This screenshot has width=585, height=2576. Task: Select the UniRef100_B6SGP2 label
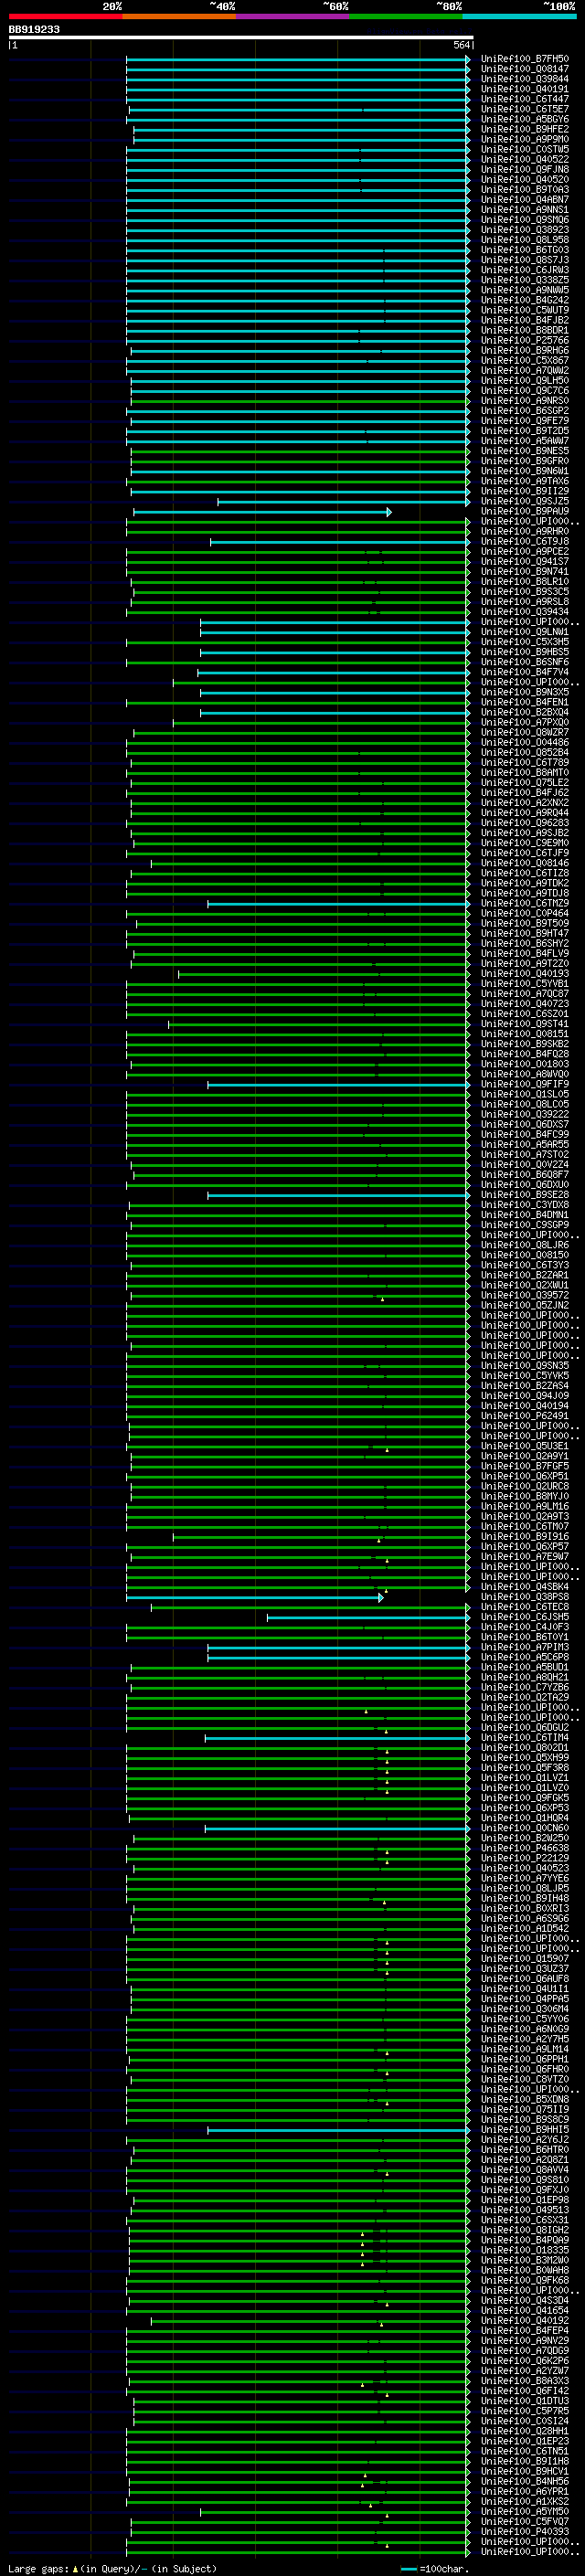tap(525, 411)
